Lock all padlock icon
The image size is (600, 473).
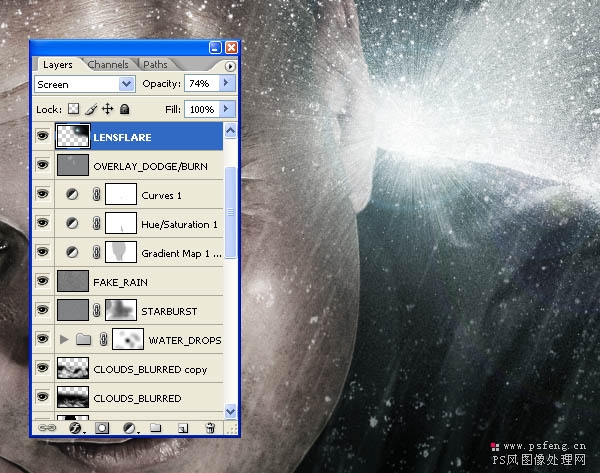pos(124,109)
